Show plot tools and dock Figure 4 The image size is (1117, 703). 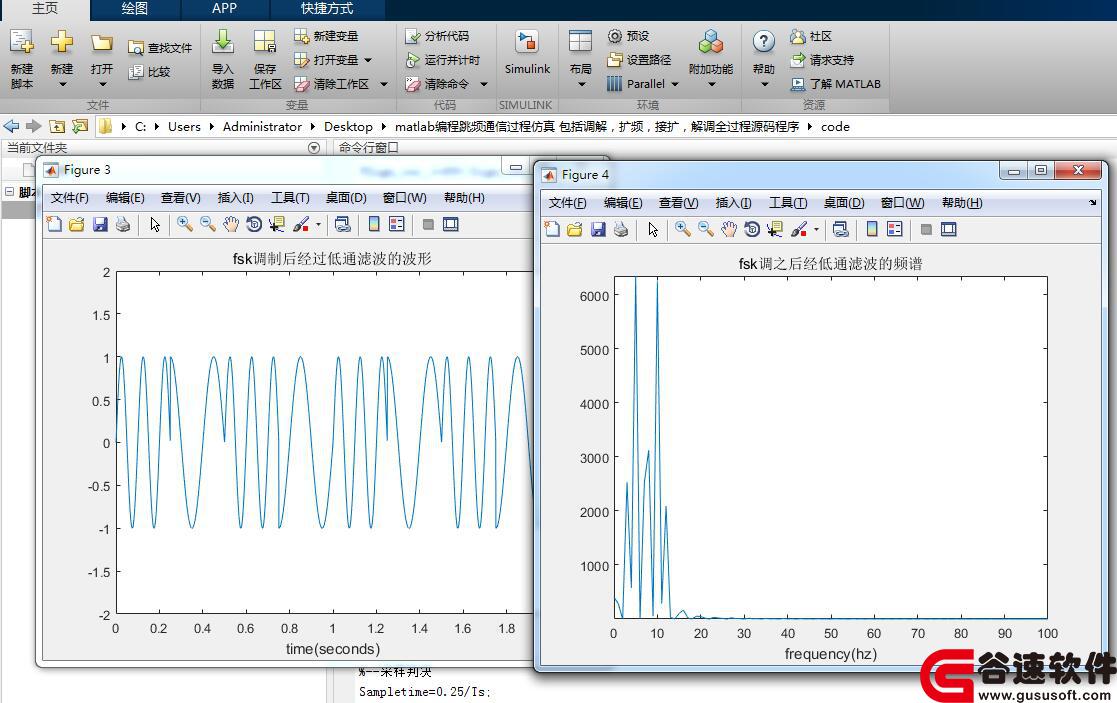click(948, 229)
